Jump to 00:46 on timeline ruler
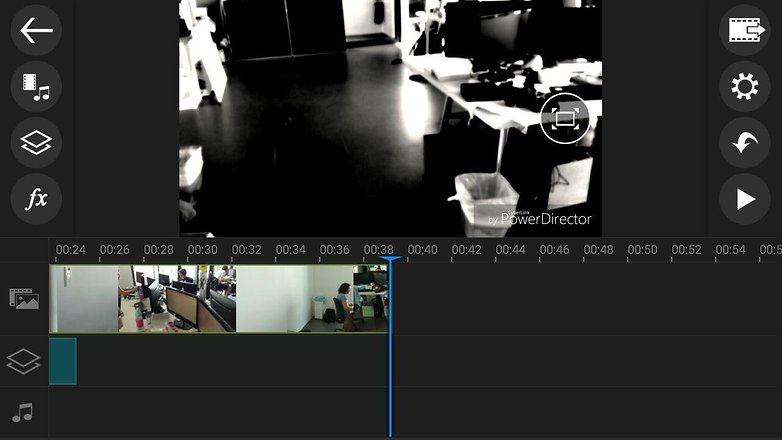This screenshot has height=440, width=782. click(553, 250)
